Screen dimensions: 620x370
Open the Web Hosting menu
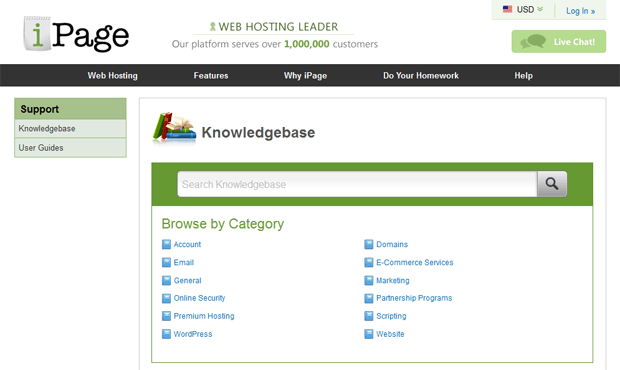pos(113,76)
